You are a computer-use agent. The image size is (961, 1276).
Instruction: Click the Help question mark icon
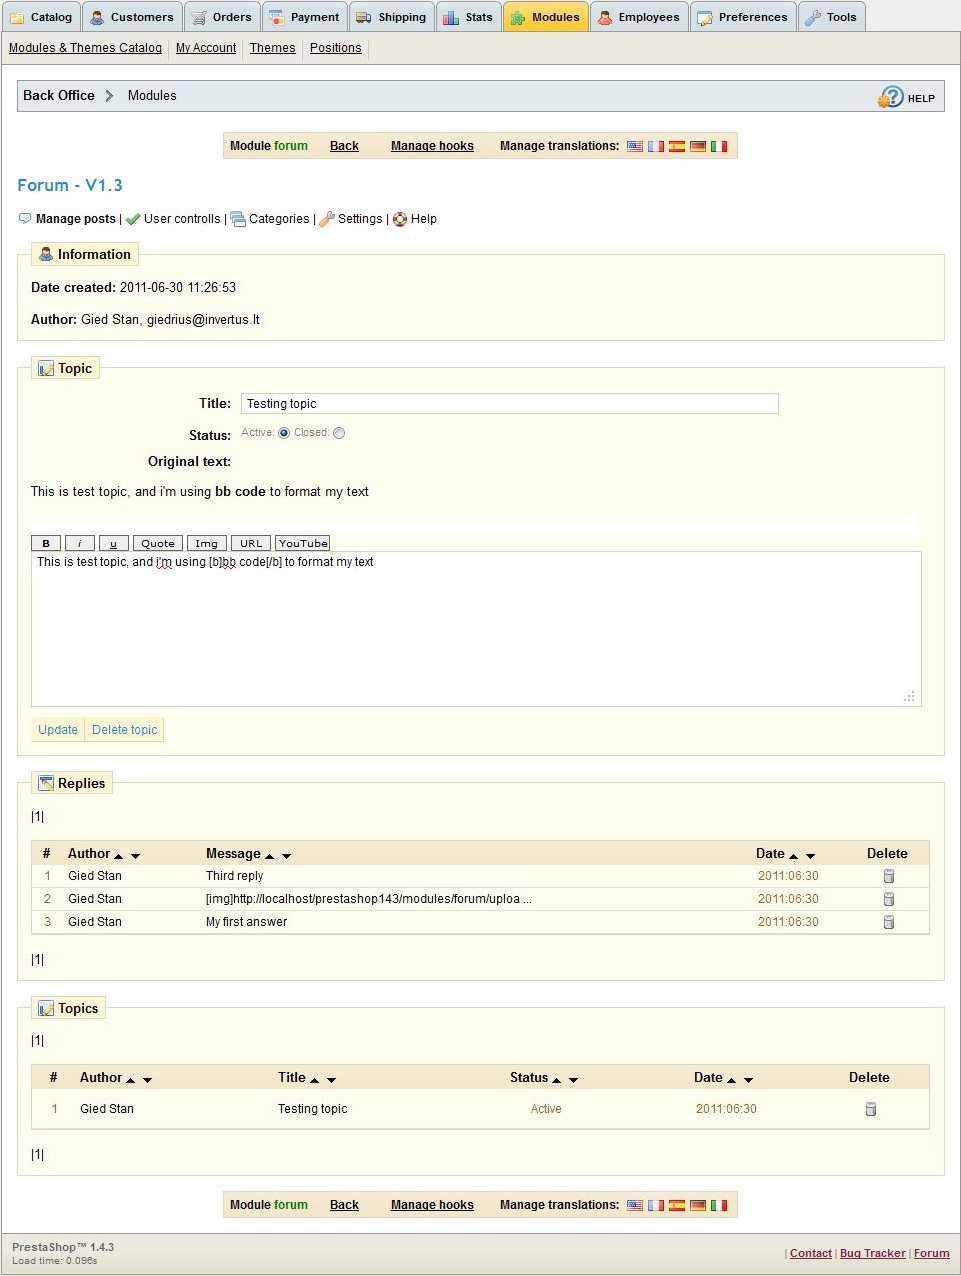coord(890,97)
